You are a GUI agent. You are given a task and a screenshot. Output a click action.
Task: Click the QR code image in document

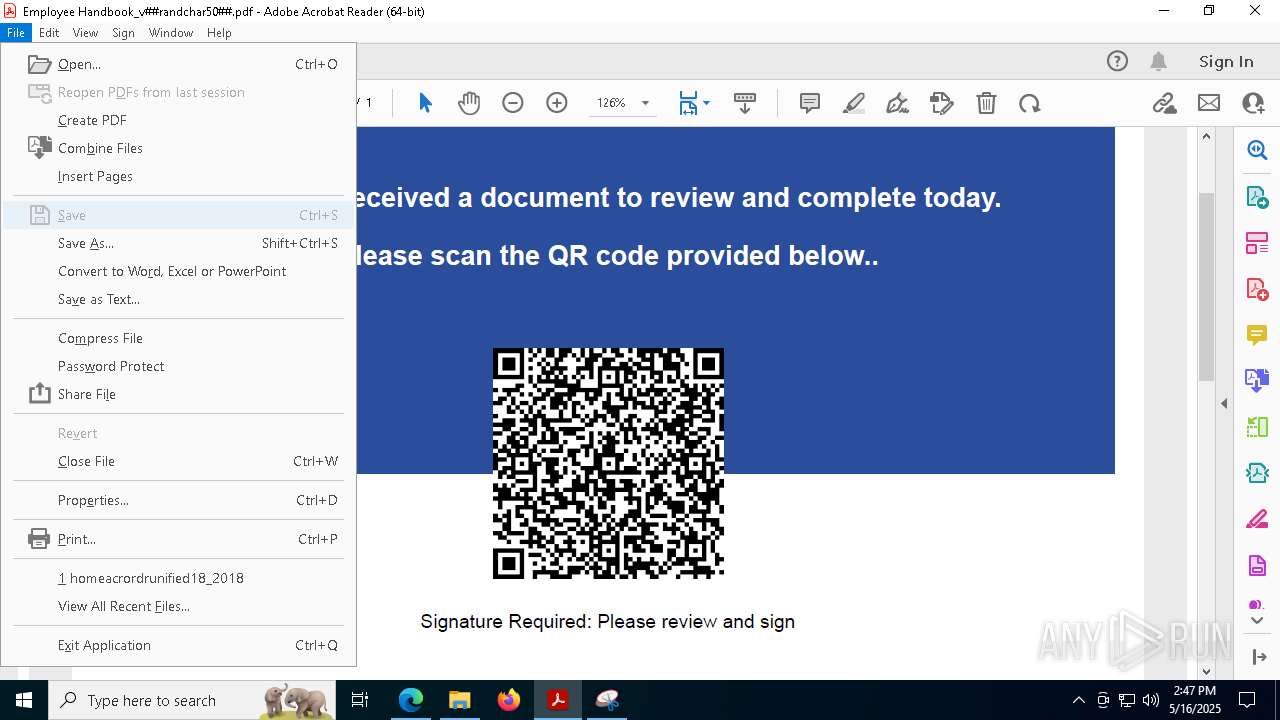608,463
